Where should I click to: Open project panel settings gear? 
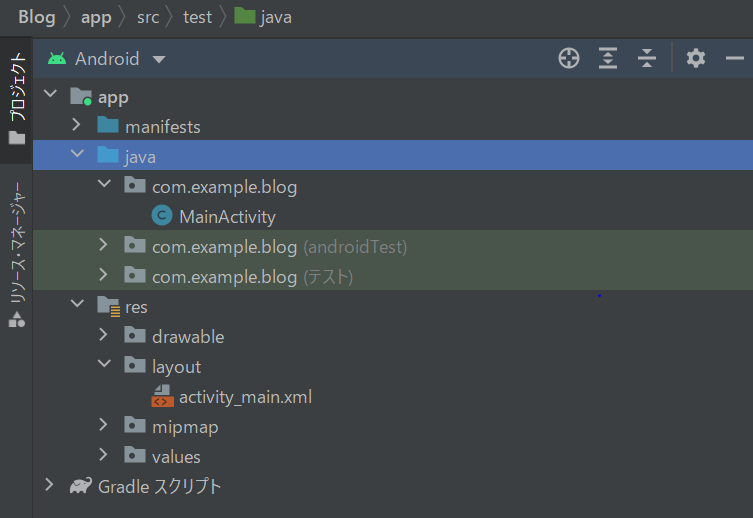pos(696,59)
